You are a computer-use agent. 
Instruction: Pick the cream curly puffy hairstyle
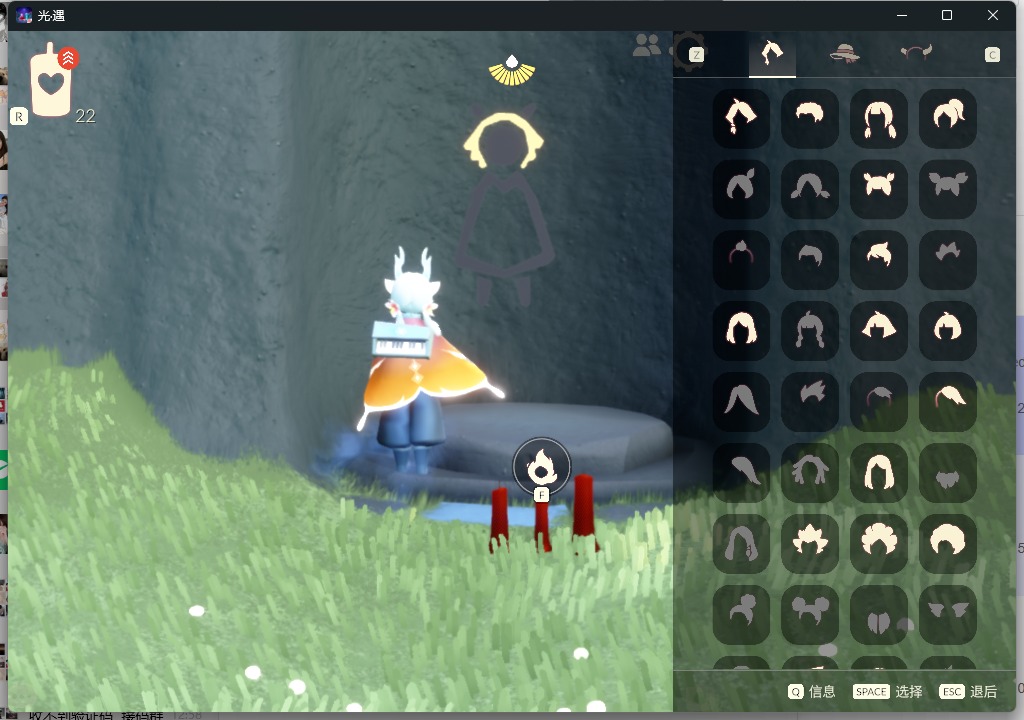coord(879,544)
